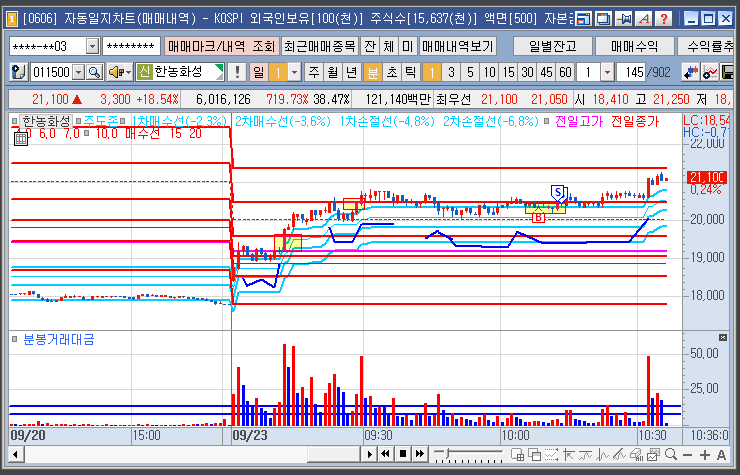Click the data grid icon in chart corner
Viewport: 740px width, 475px height.
click(21, 139)
